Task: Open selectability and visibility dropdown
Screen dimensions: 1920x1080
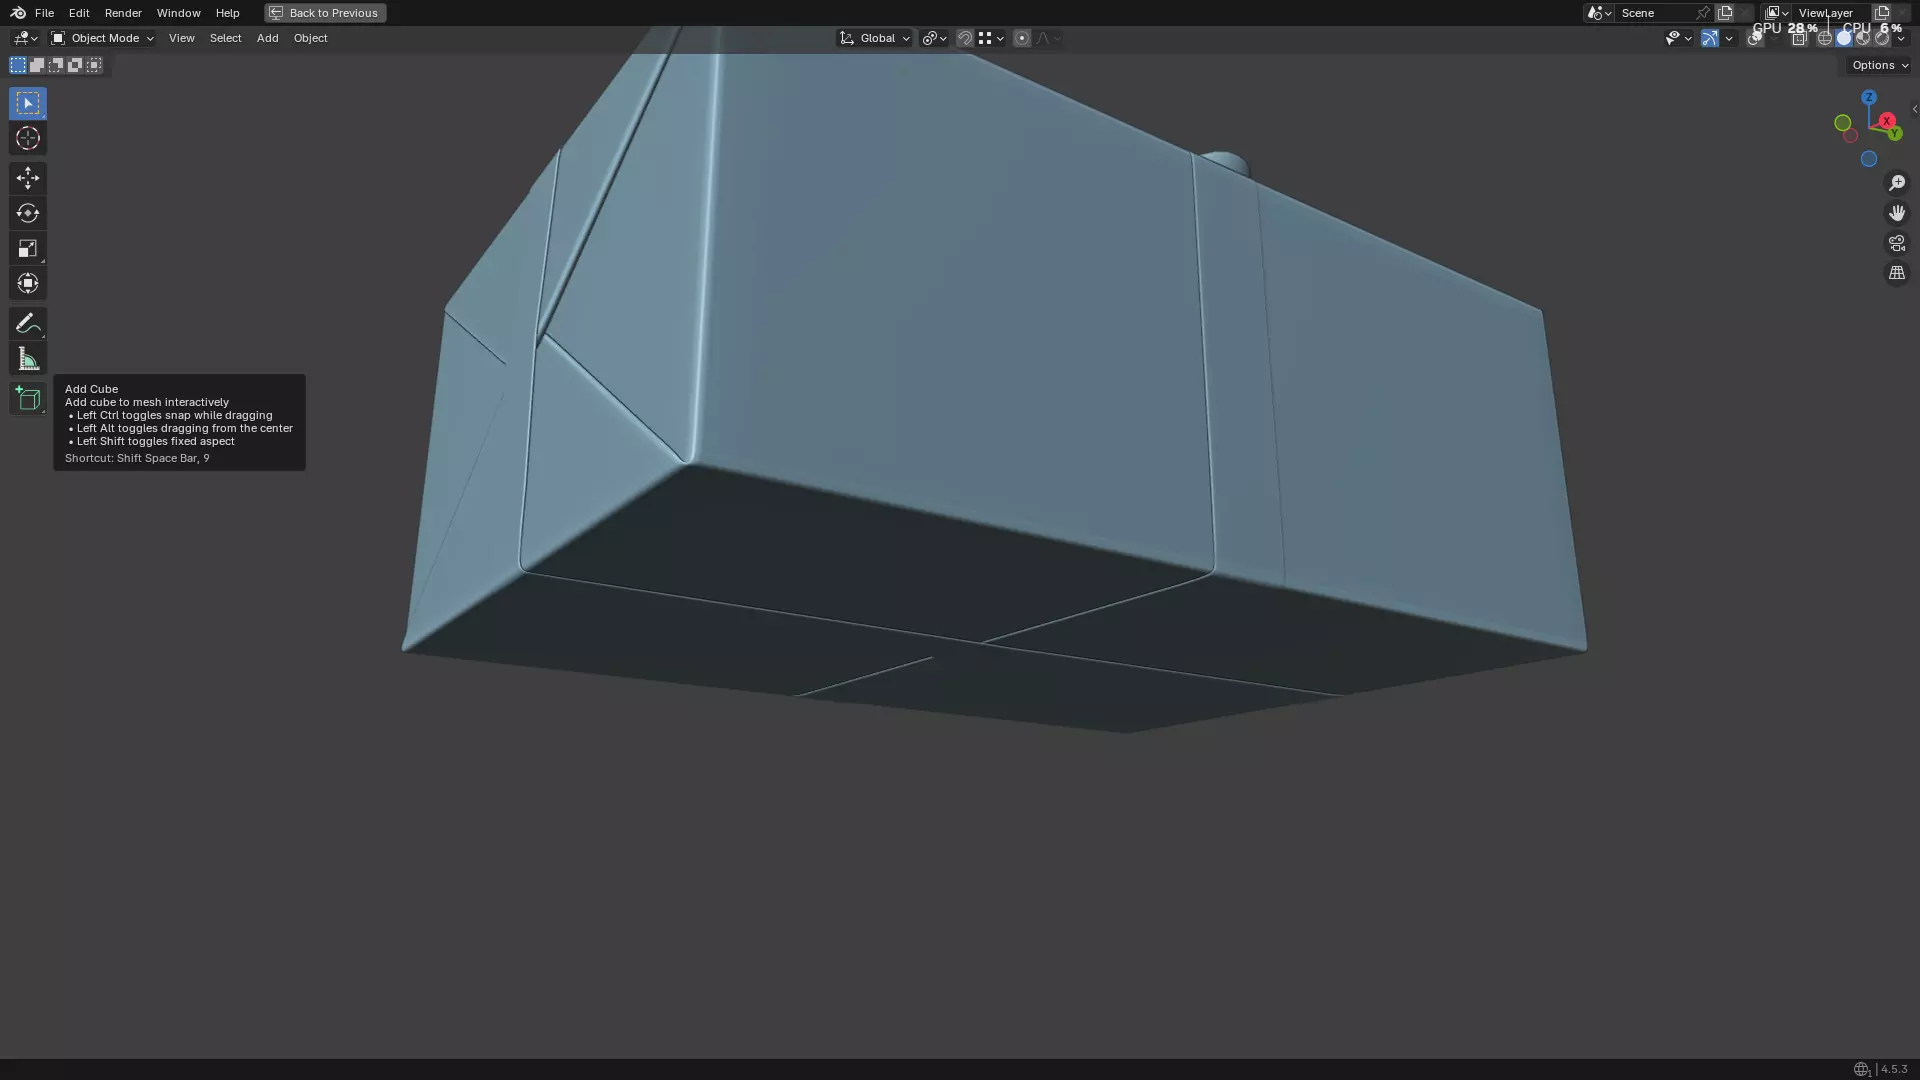Action: 1678,38
